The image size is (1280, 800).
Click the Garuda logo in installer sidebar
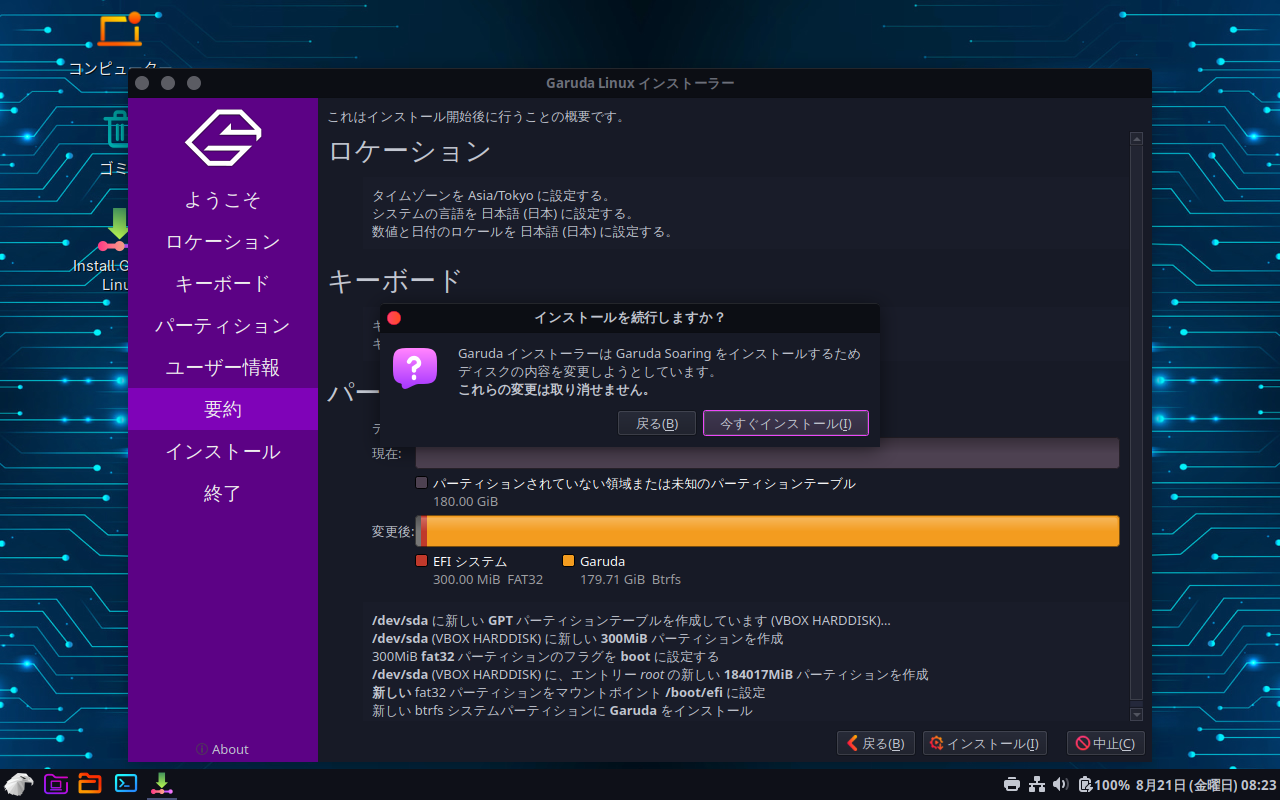[x=223, y=137]
